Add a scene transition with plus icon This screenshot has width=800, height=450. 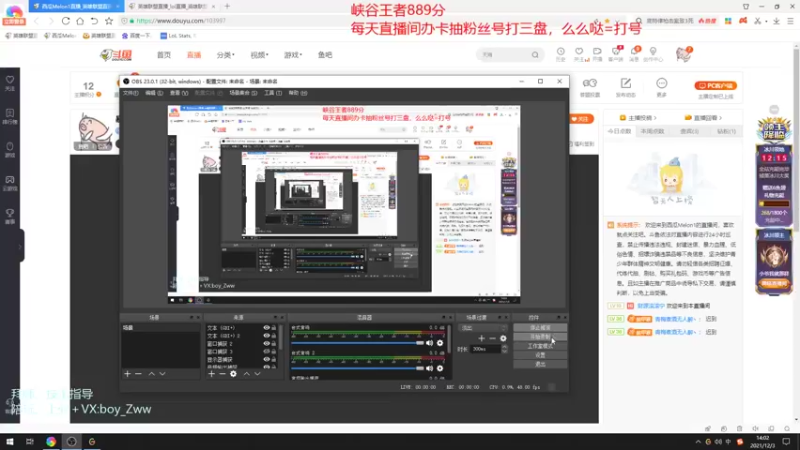pyautogui.click(x=481, y=338)
